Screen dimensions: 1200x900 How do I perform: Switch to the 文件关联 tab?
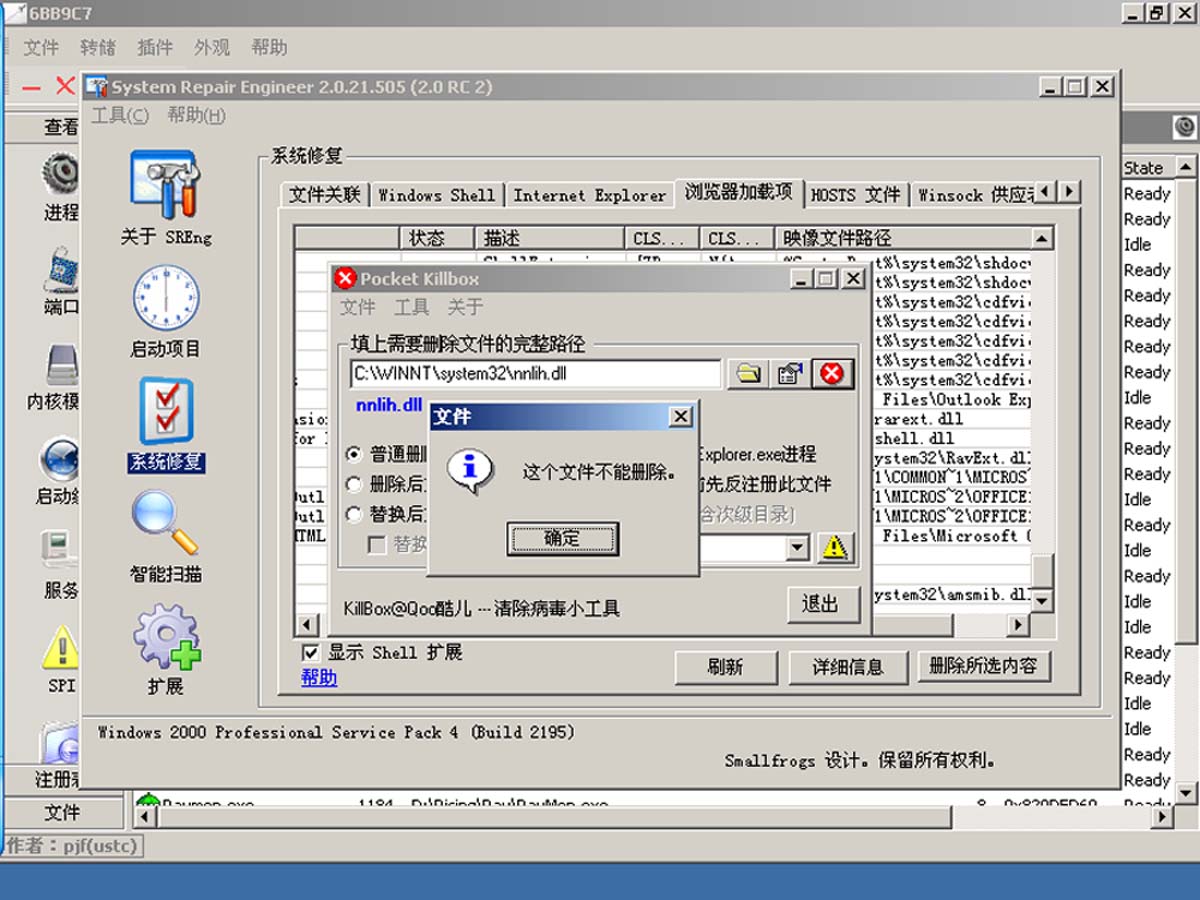pyautogui.click(x=324, y=195)
